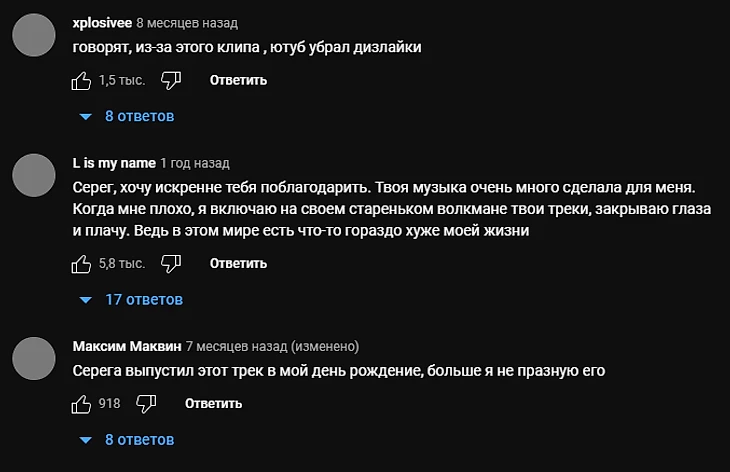The height and width of the screenshot is (472, 730).
Task: Dislike the comment by xplosivee
Action: click(171, 80)
